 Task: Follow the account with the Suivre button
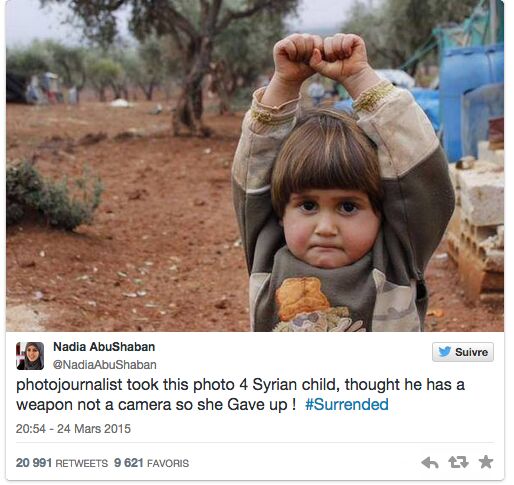pos(463,352)
